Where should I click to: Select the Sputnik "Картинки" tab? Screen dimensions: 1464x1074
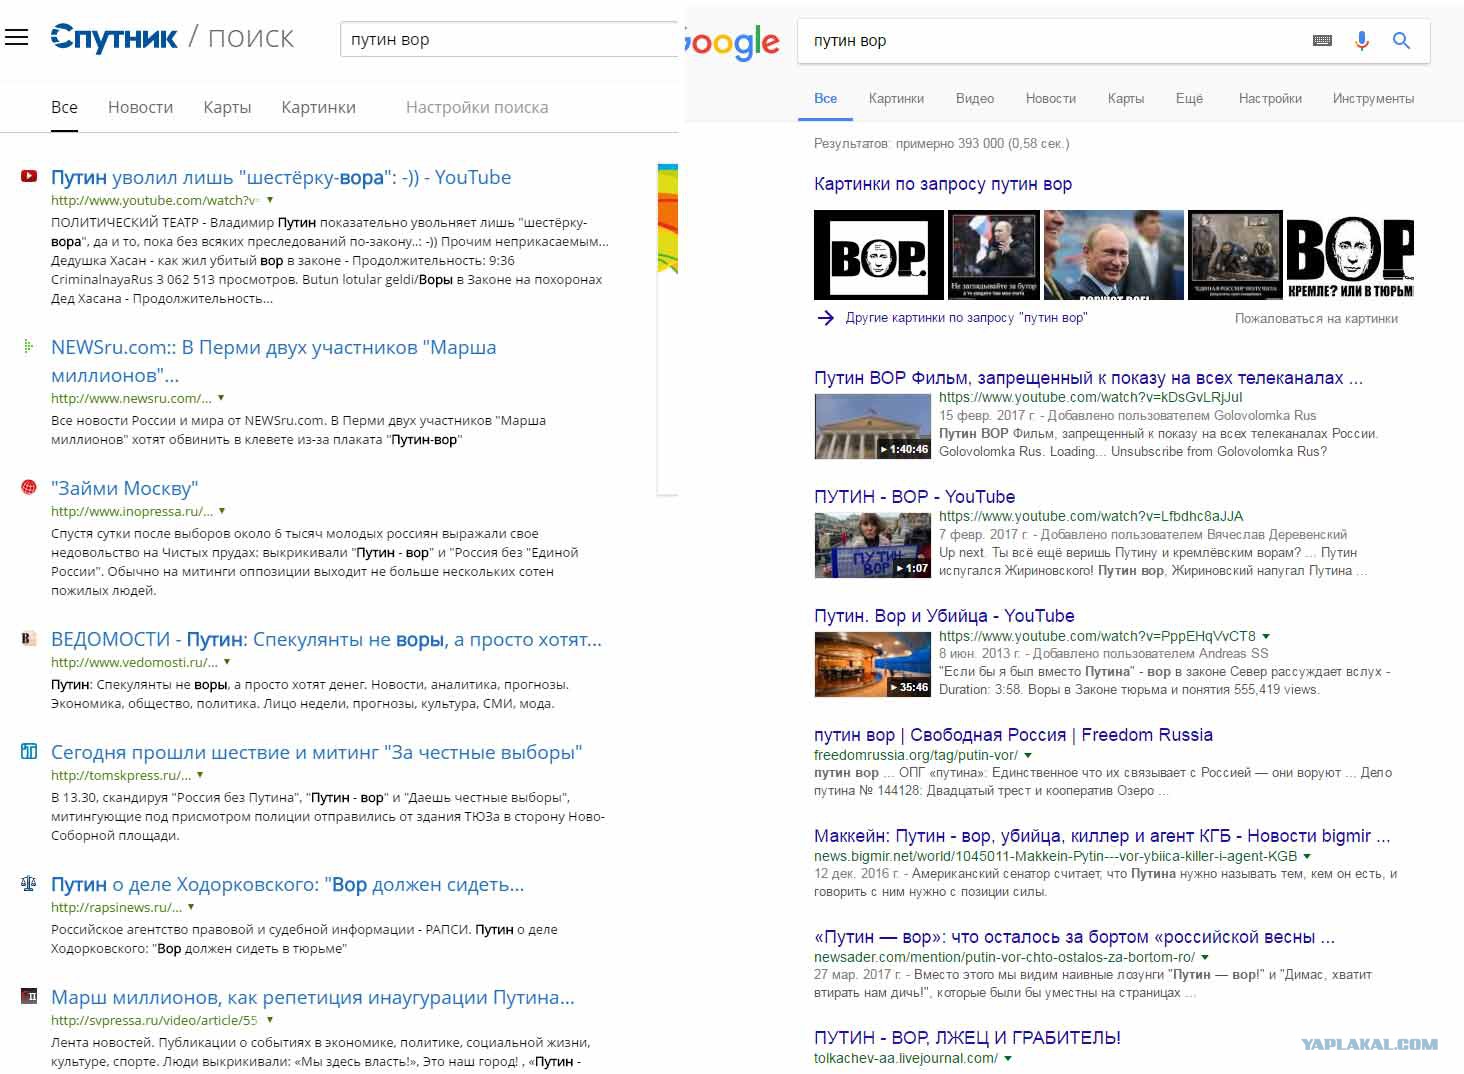pyautogui.click(x=318, y=107)
